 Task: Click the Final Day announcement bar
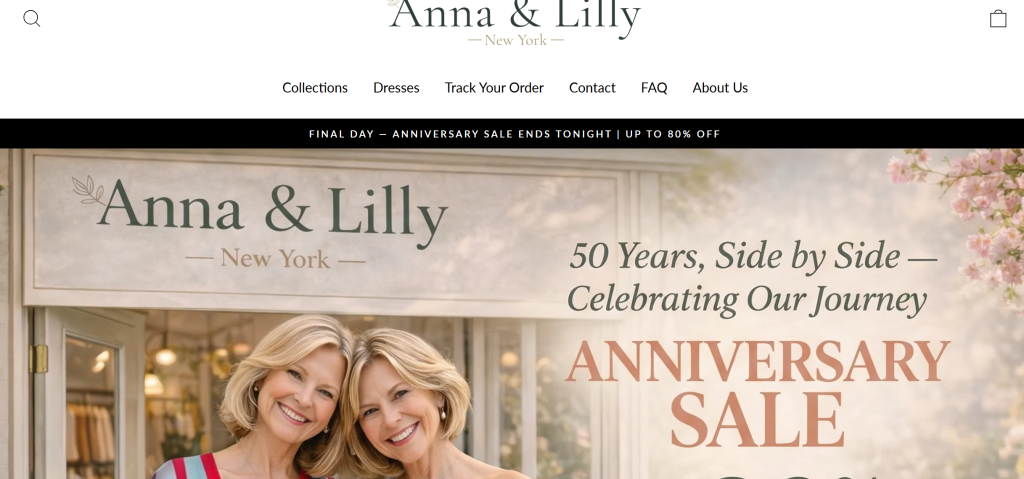(x=512, y=134)
